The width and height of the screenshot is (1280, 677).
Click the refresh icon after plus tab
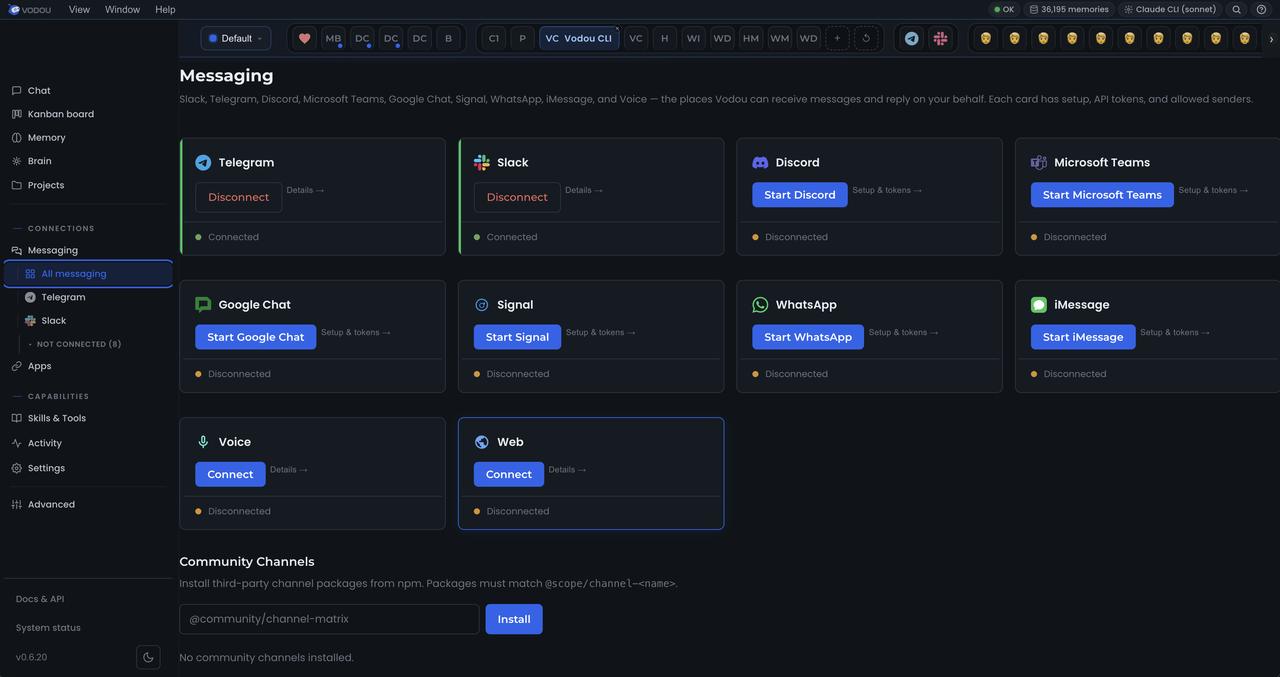[x=866, y=38]
